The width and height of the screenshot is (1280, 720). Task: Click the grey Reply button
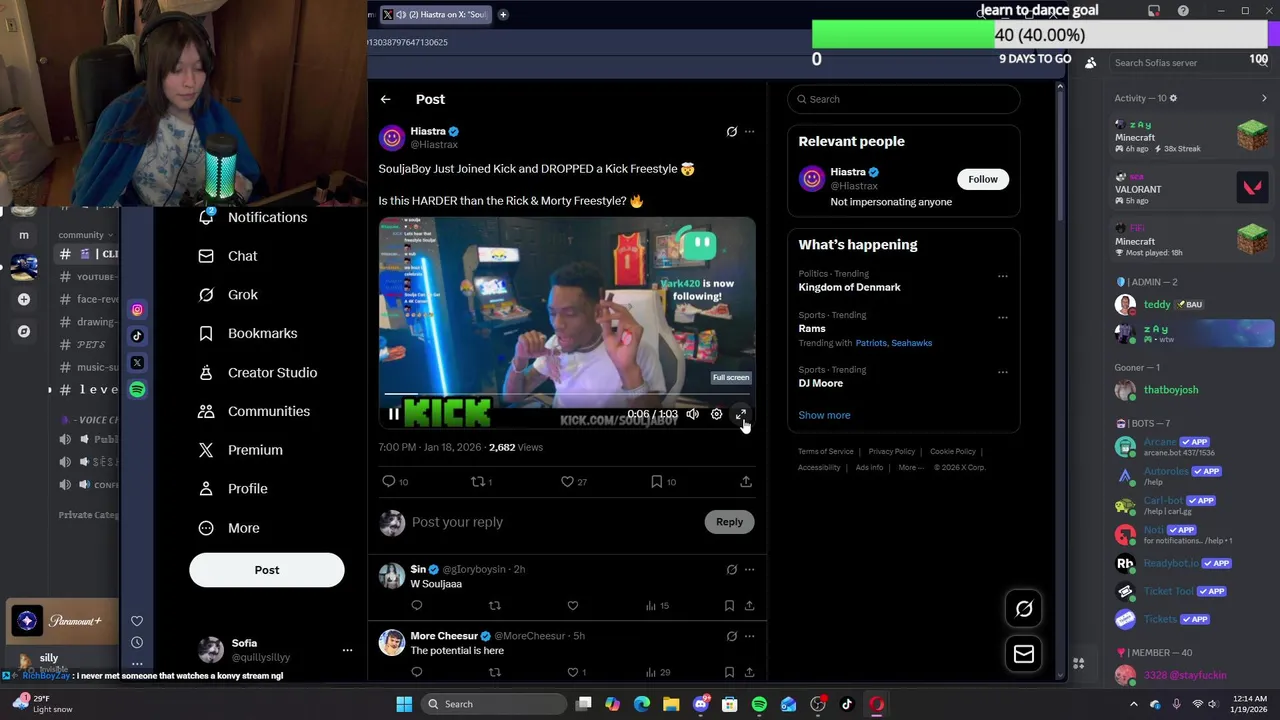729,522
